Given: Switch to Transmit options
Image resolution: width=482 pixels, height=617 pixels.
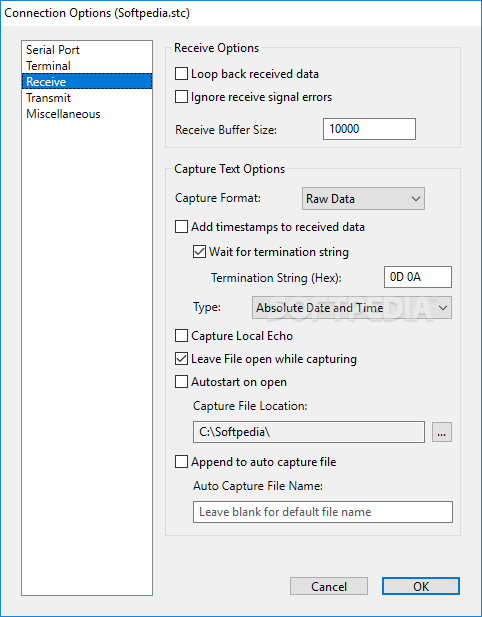Looking at the screenshot, I should [x=48, y=98].
